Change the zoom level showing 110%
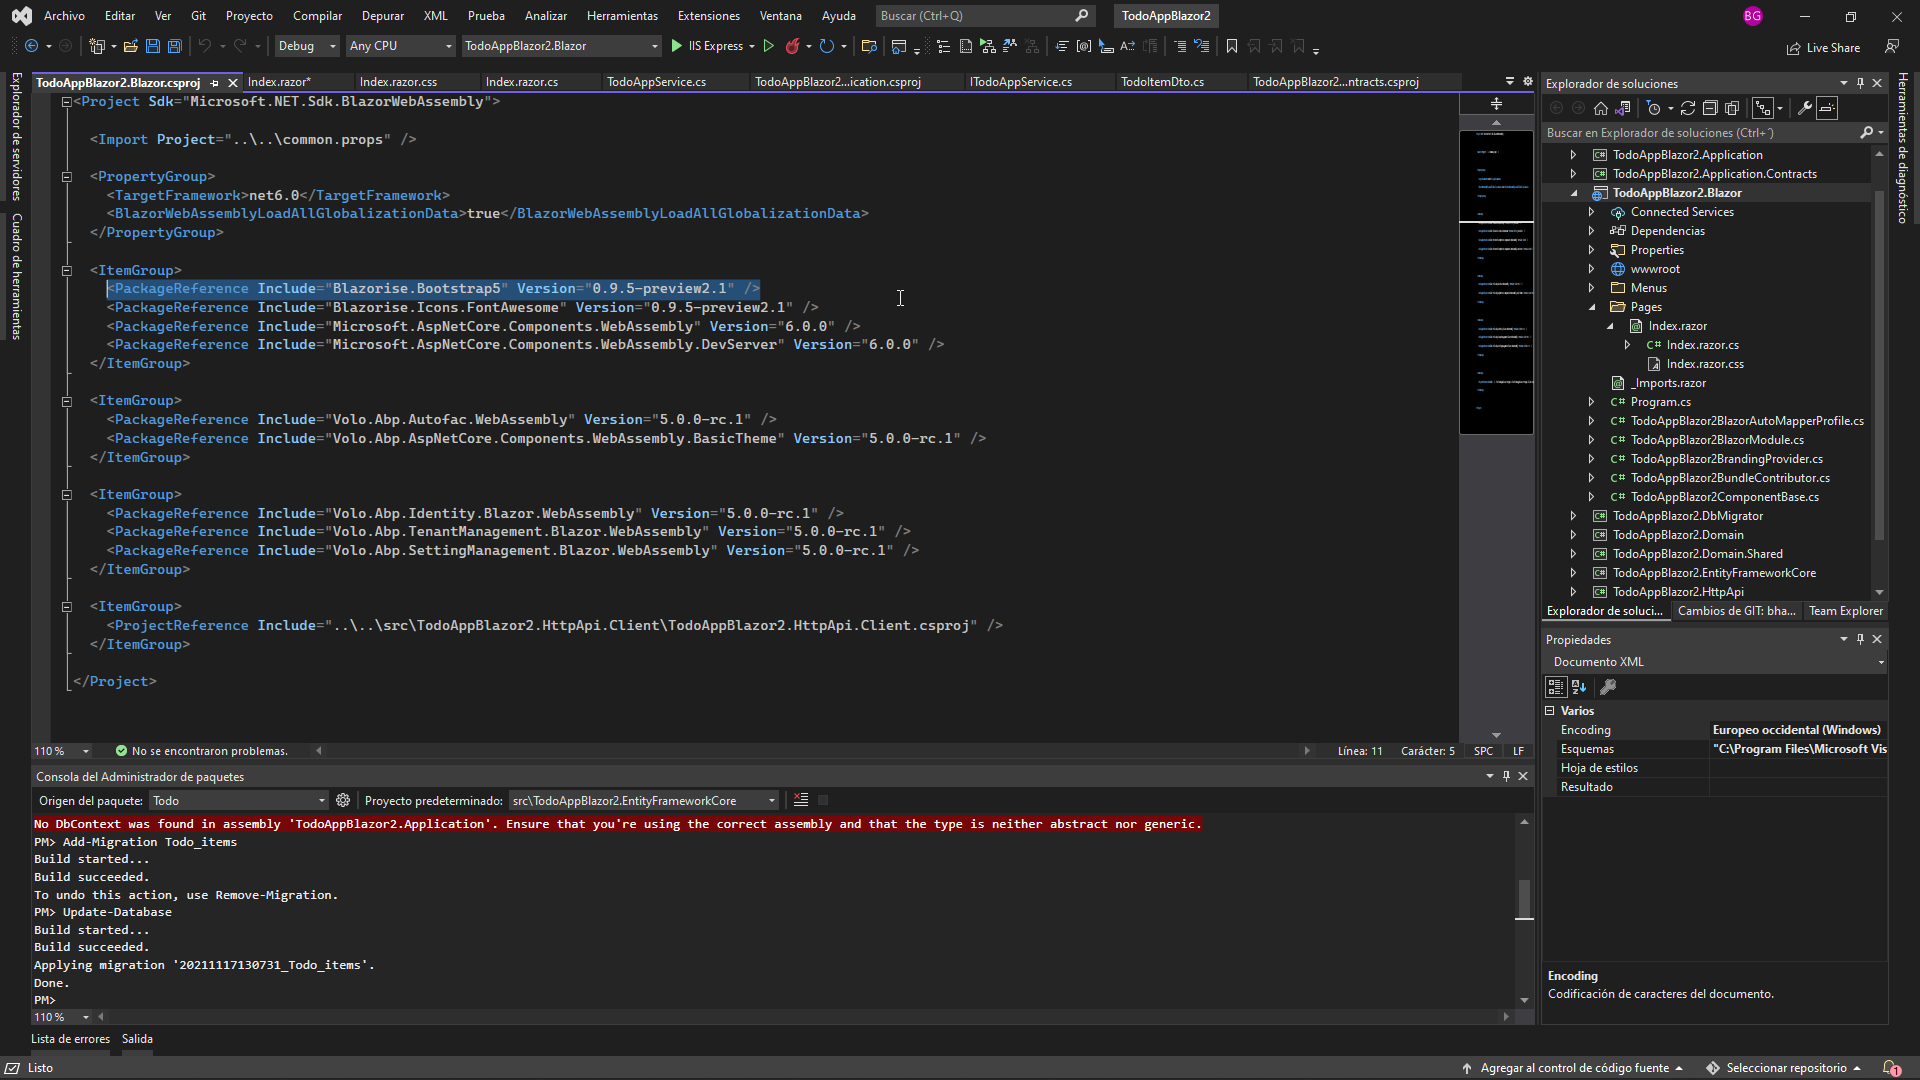The image size is (1920, 1080). pyautogui.click(x=55, y=750)
